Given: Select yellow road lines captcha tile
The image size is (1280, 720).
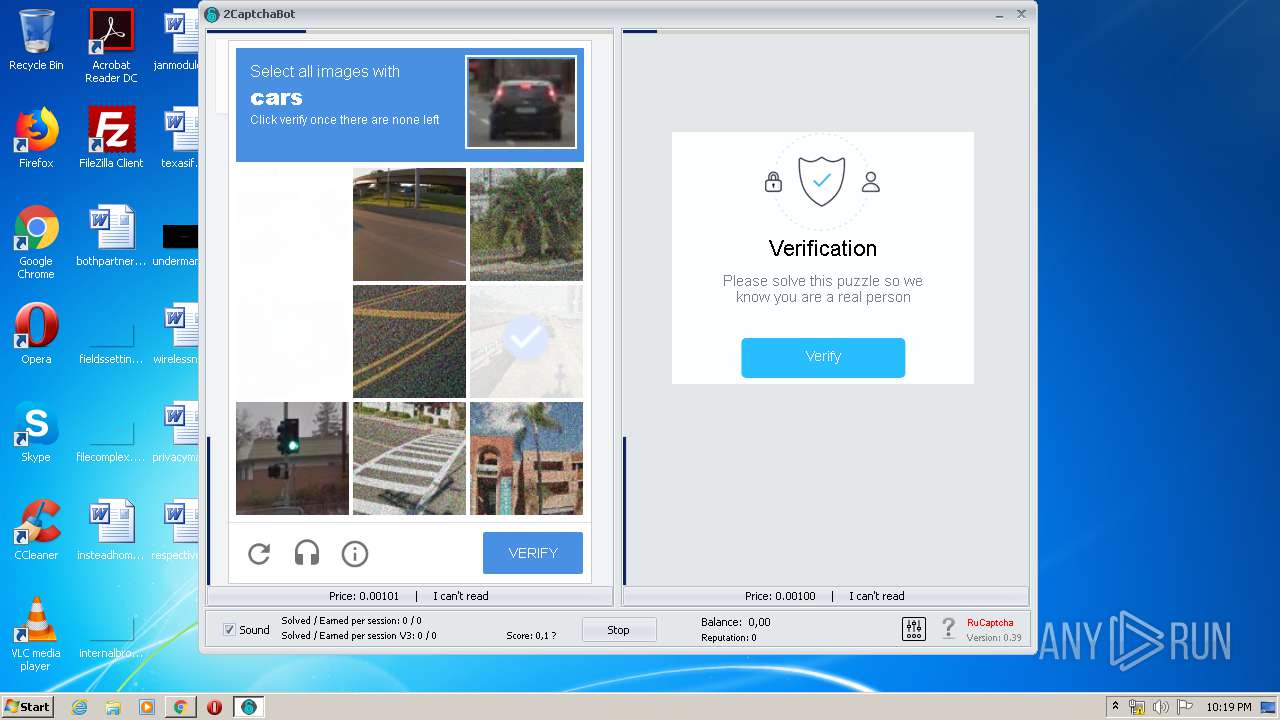Looking at the screenshot, I should pos(409,341).
